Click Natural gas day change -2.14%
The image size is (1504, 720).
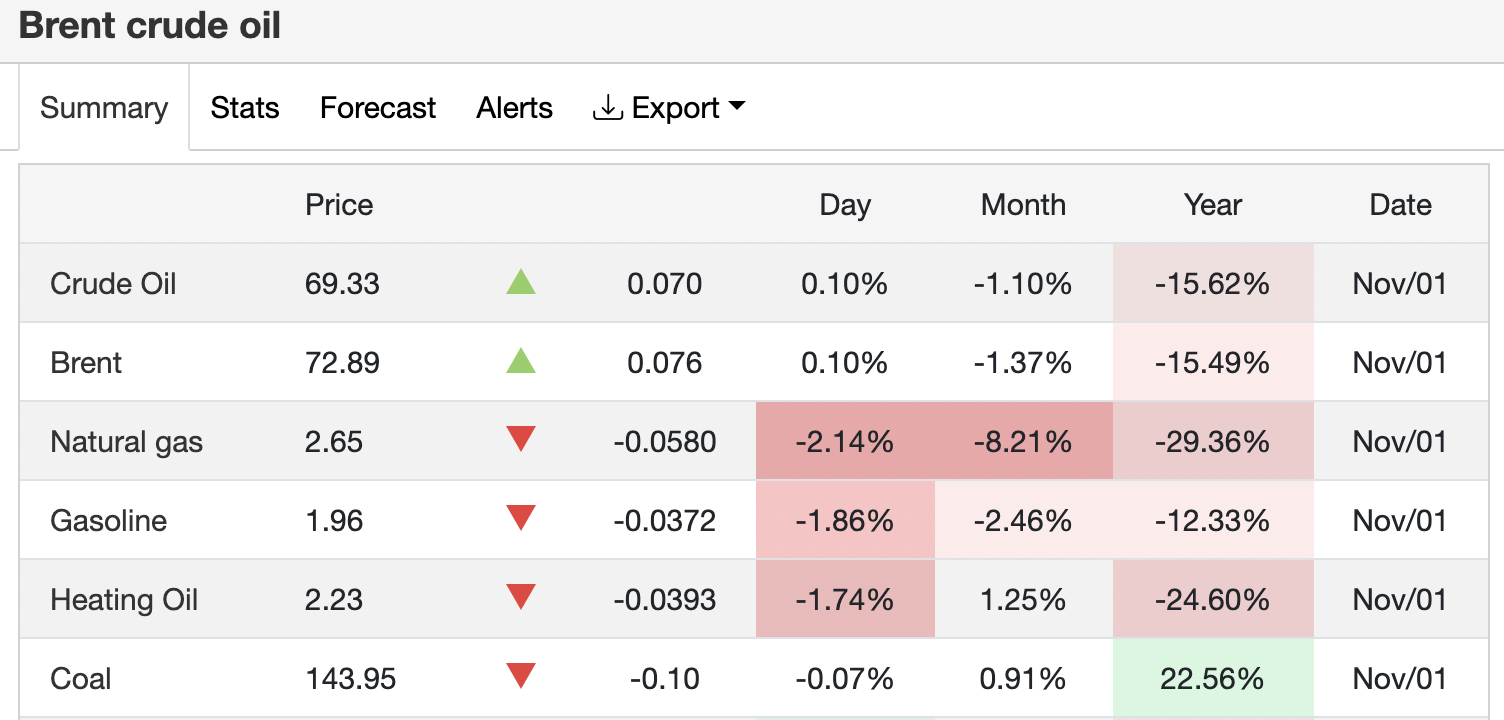click(845, 442)
